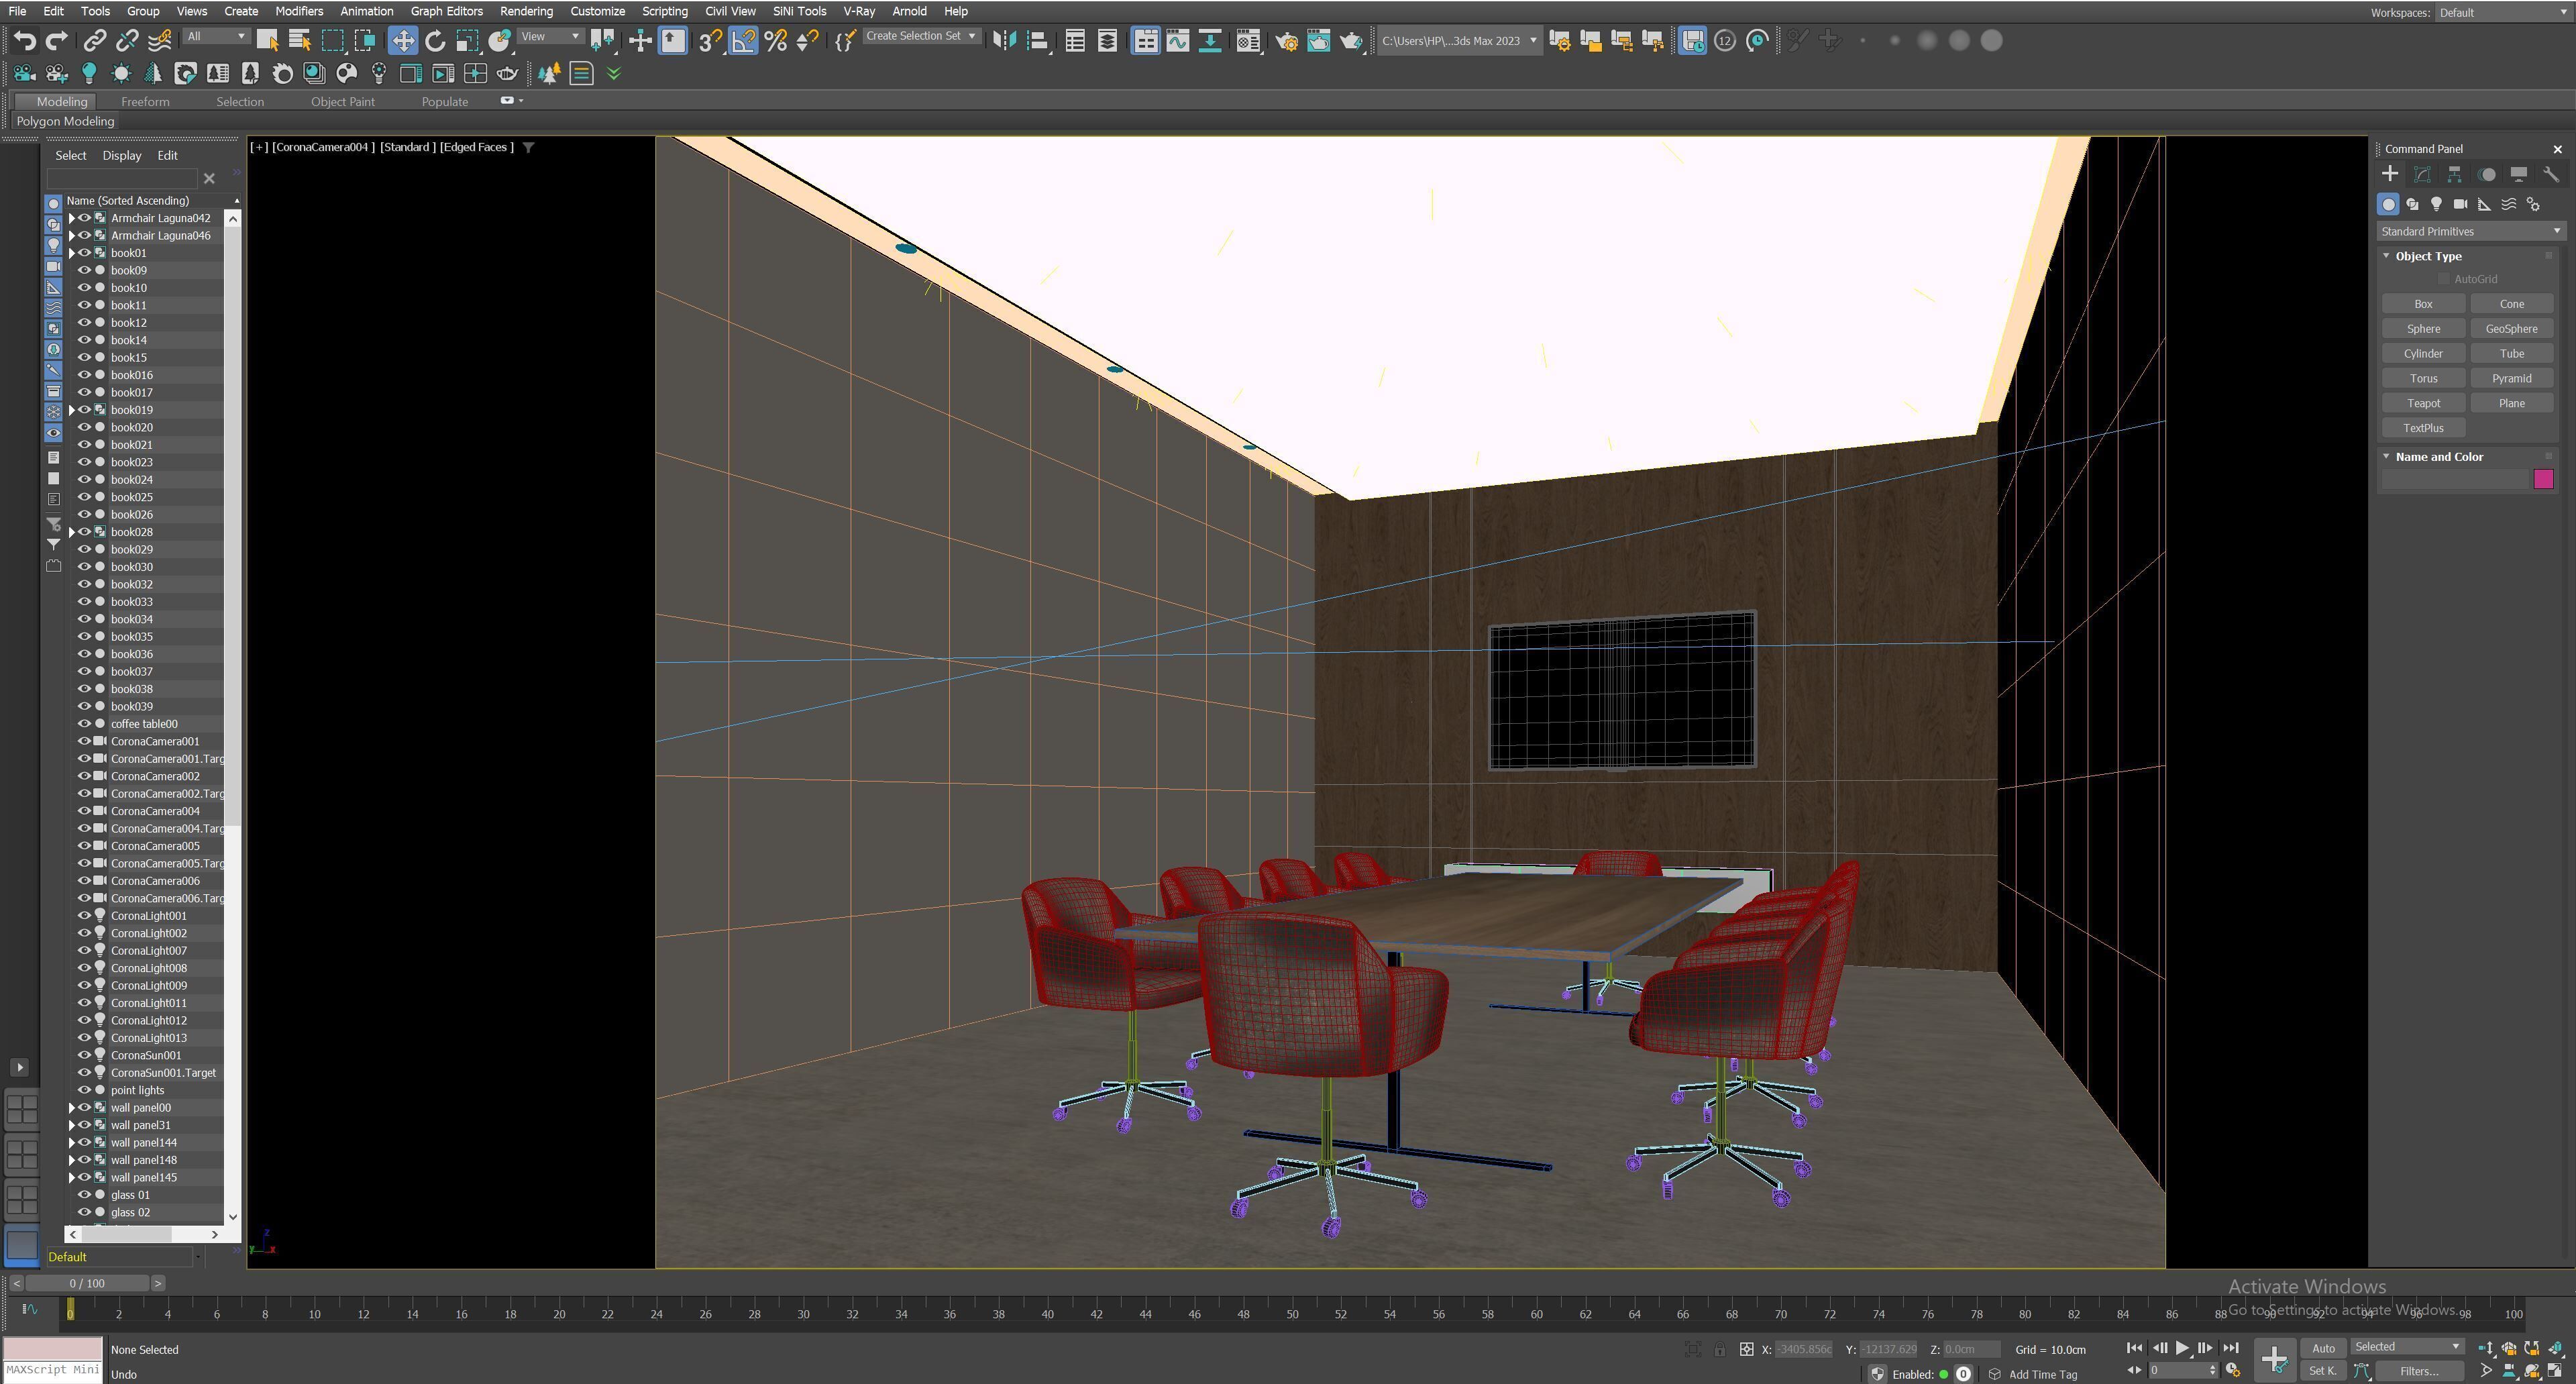Toggle the Angle Snap icon
The width and height of the screenshot is (2576, 1384).
[743, 41]
